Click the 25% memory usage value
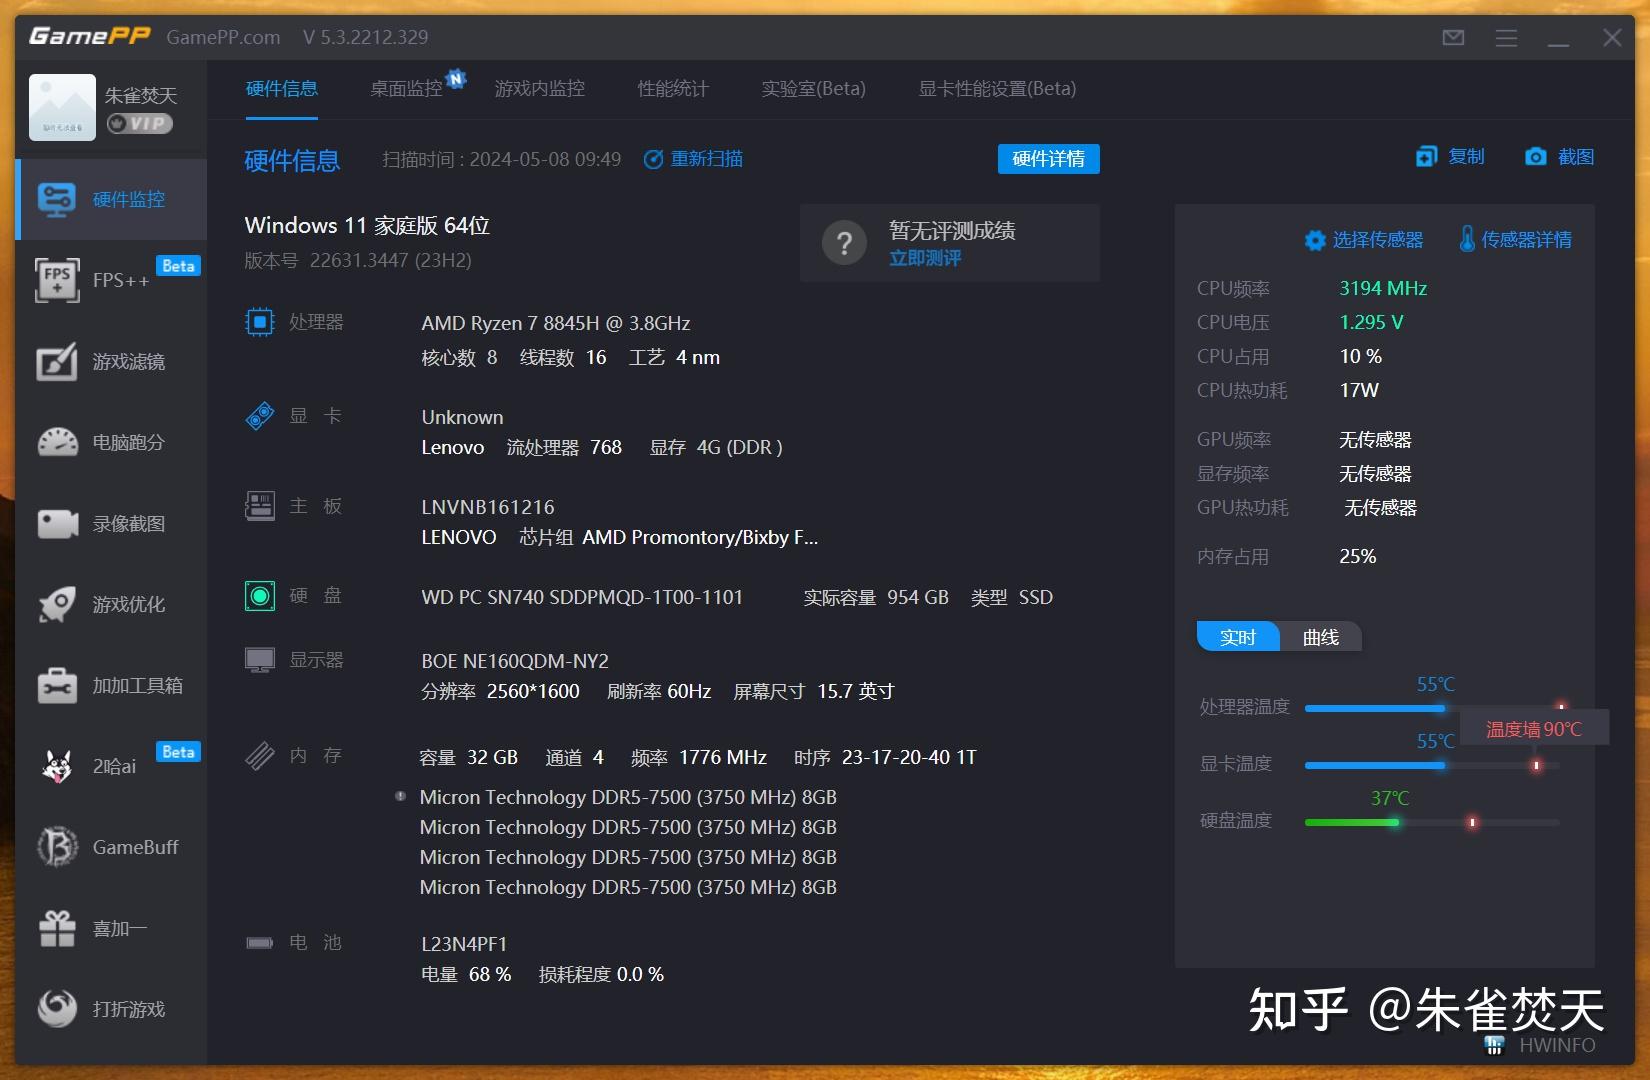Viewport: 1650px width, 1080px height. coord(1358,556)
